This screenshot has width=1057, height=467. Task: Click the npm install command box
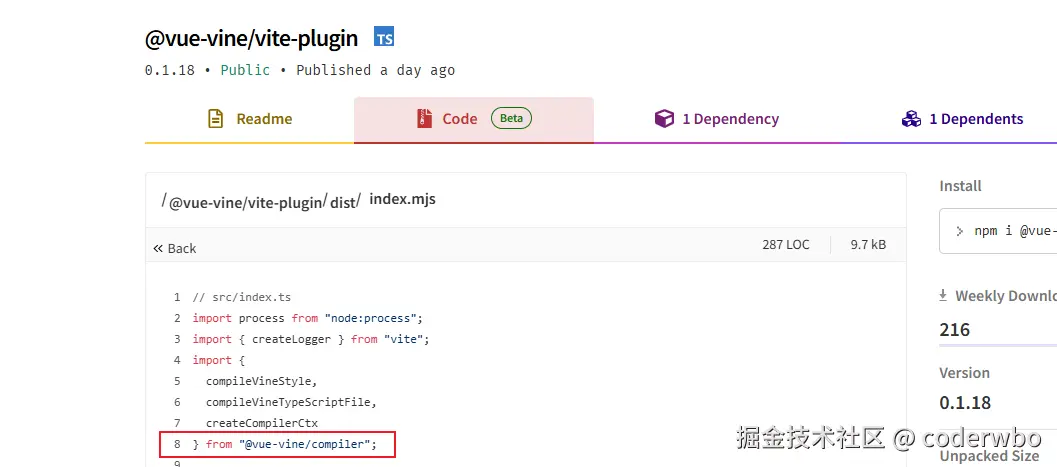click(x=998, y=231)
